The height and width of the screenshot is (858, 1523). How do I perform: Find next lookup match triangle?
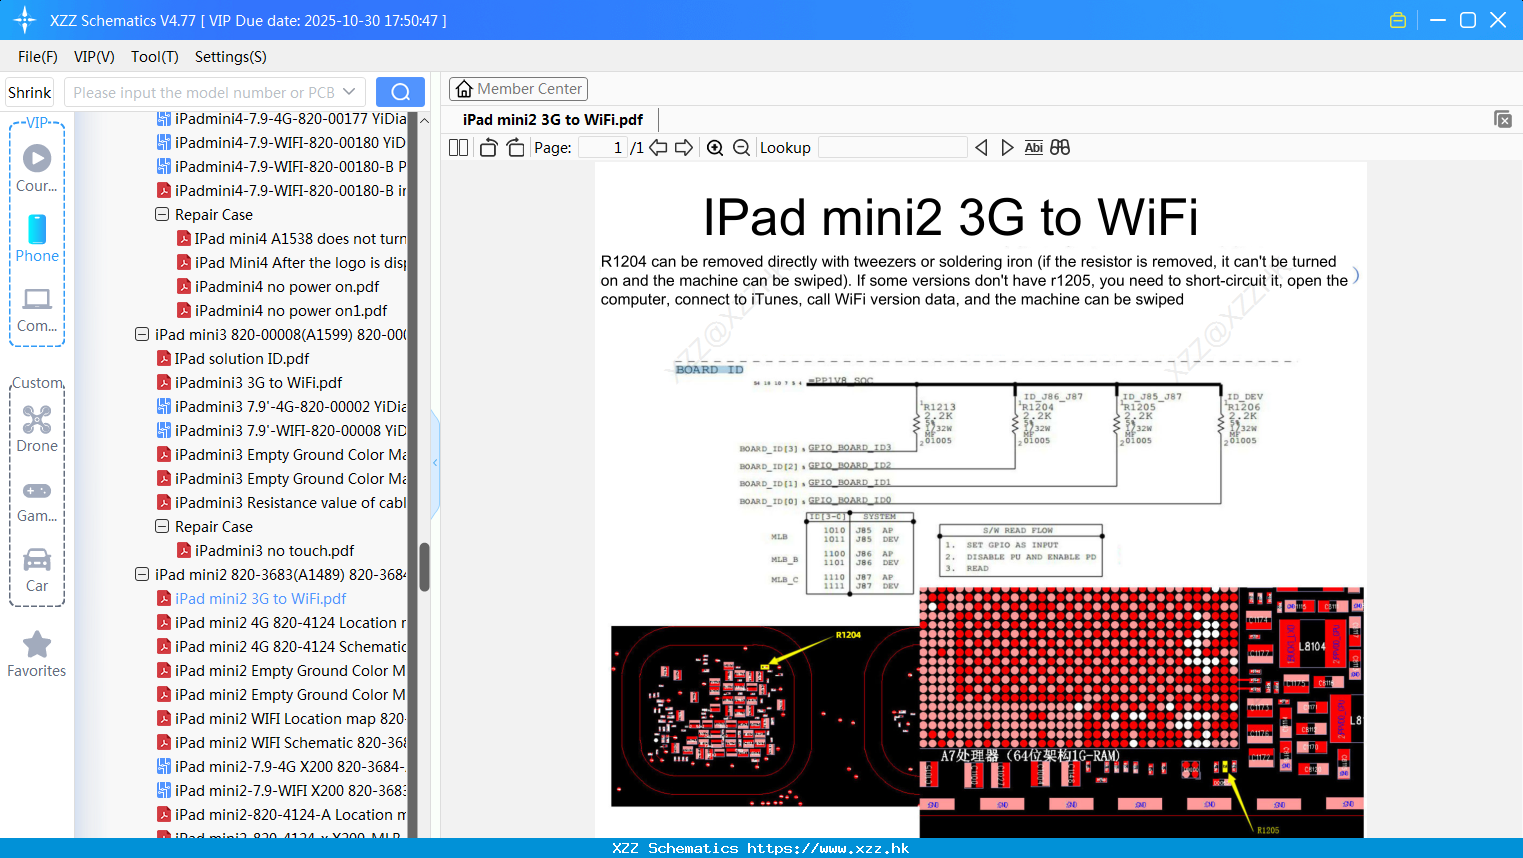tap(1007, 148)
